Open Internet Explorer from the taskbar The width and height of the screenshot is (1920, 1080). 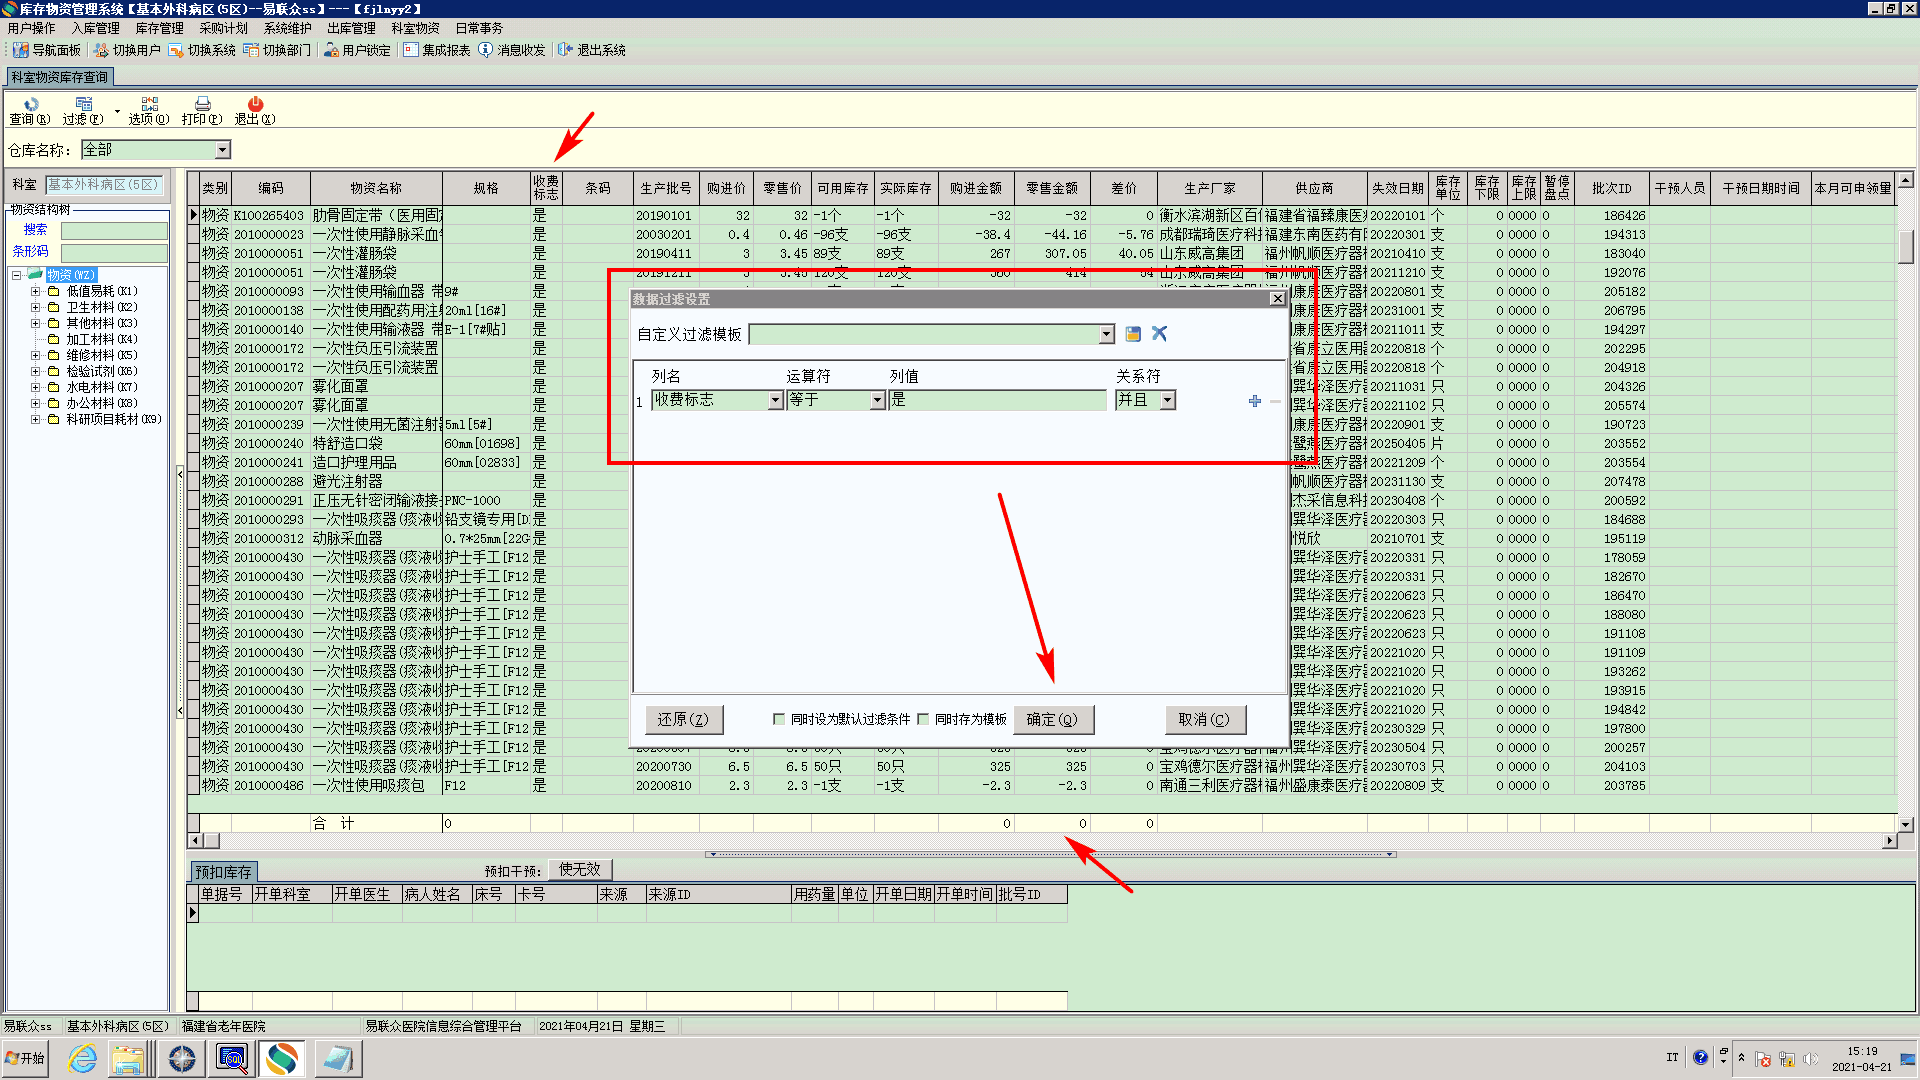coord(82,1058)
